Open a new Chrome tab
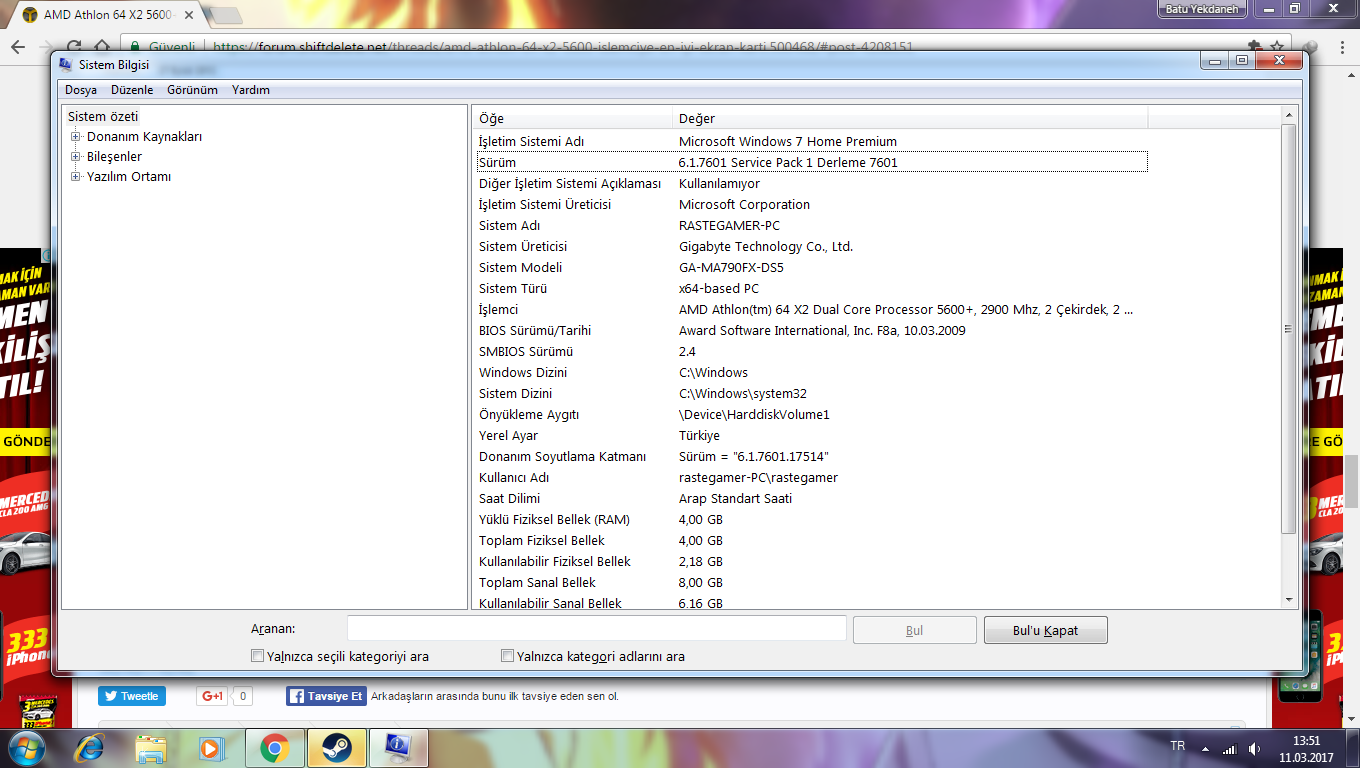This screenshot has height=768, width=1360. [226, 15]
